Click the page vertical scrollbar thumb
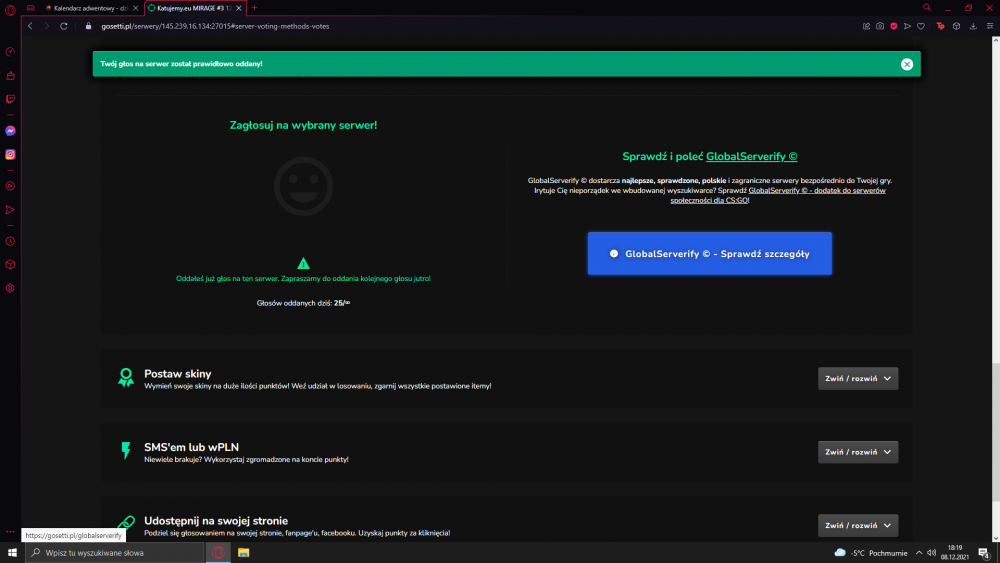The width and height of the screenshot is (1000, 563). (x=996, y=432)
